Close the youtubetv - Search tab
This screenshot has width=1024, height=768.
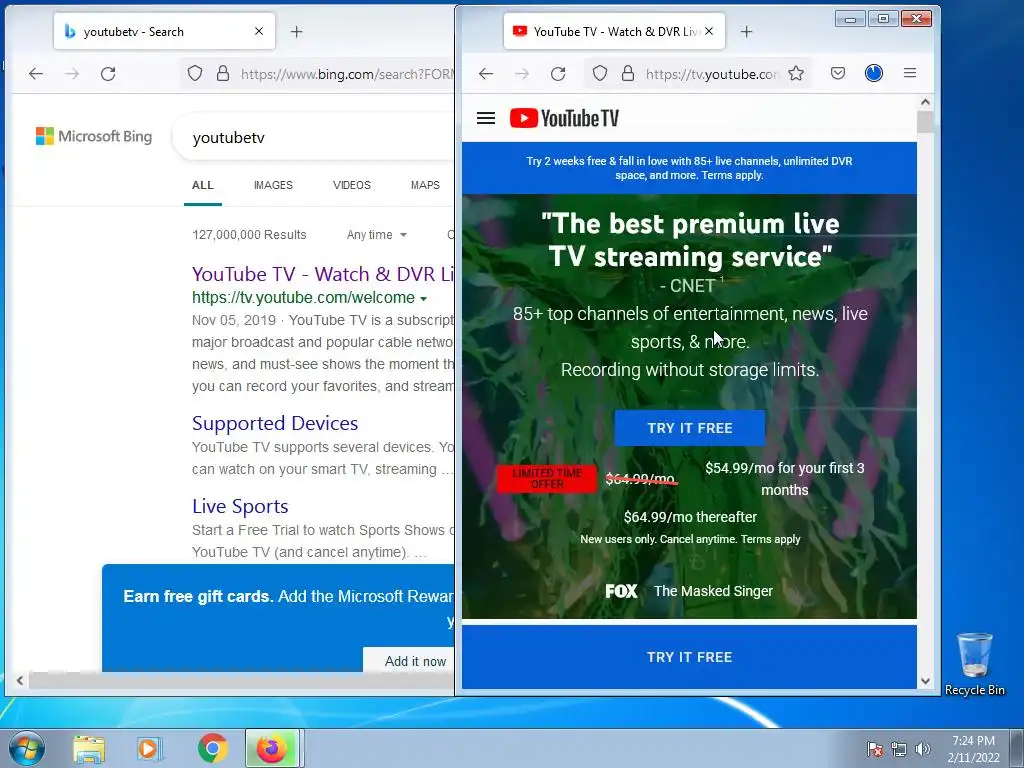(259, 31)
